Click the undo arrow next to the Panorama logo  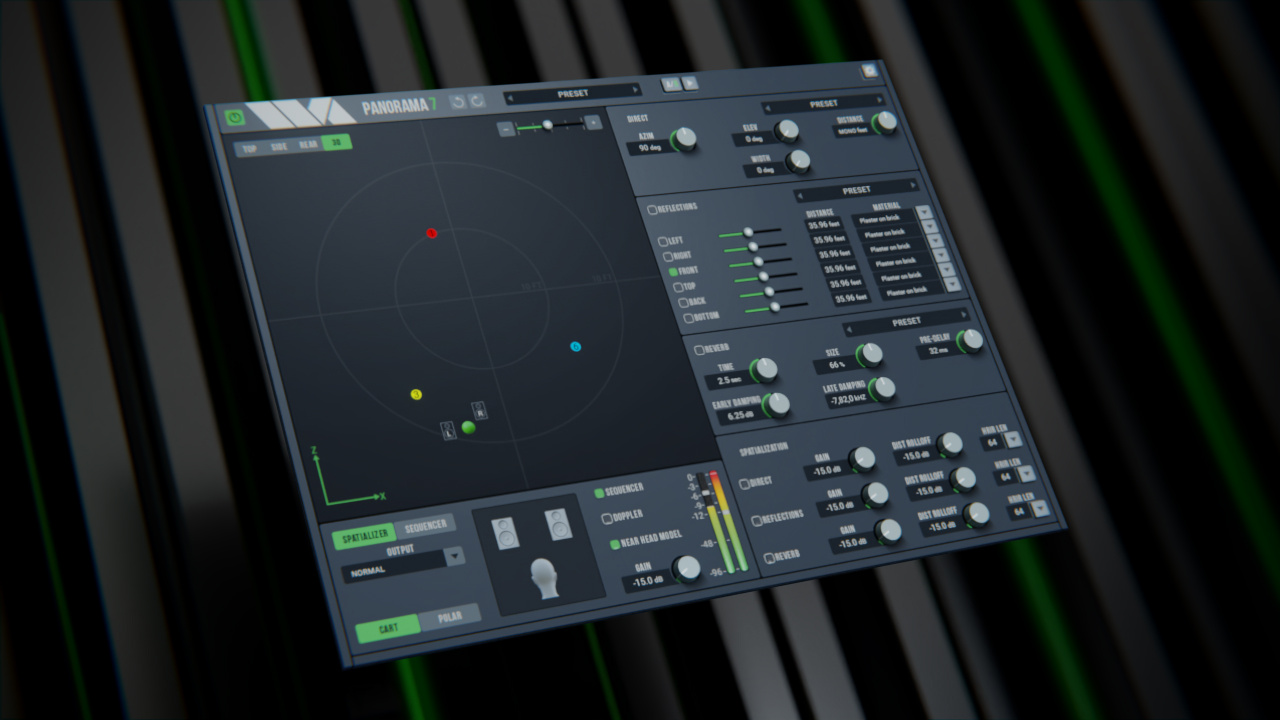[458, 102]
